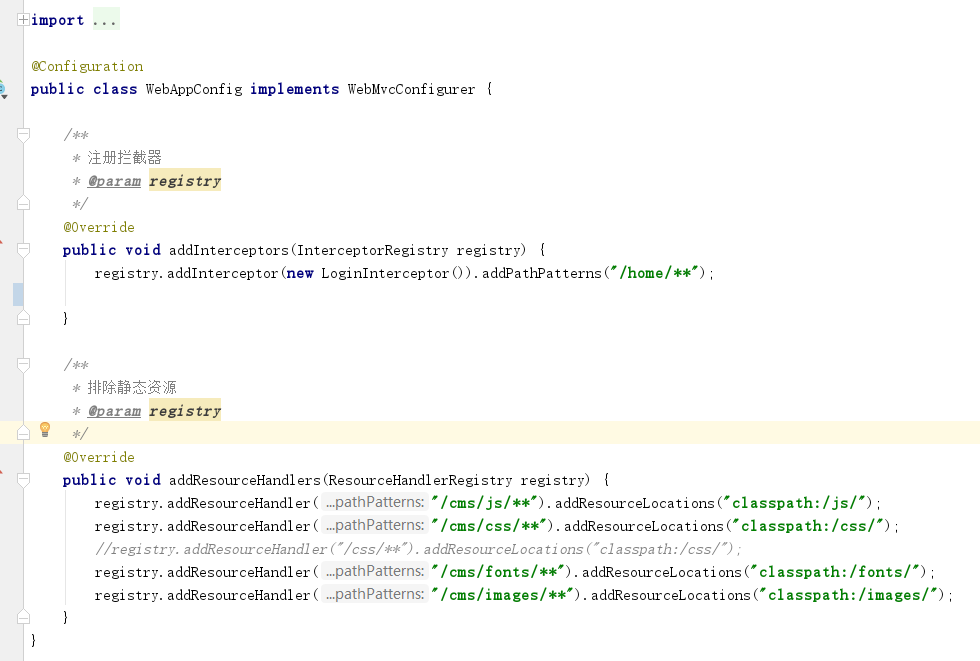Collapse the addInterceptors method body
This screenshot has height=661, width=980.
tap(23, 250)
